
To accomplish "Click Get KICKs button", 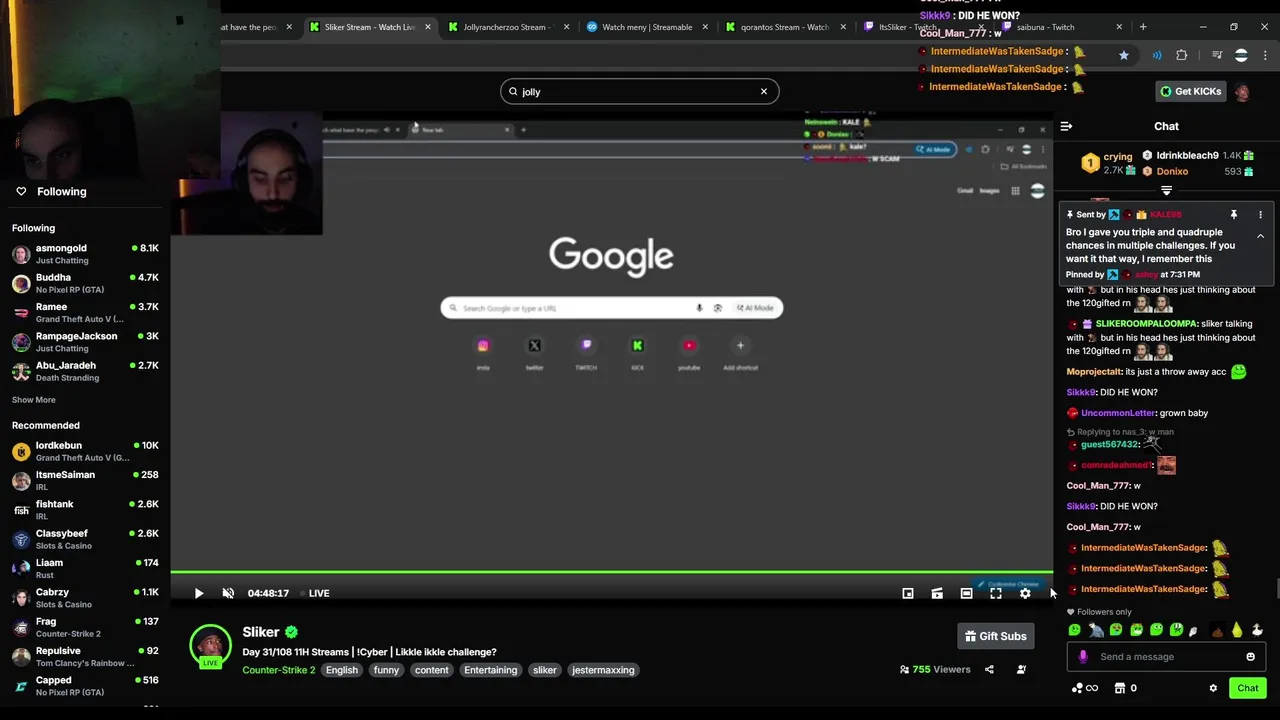I will click(x=1190, y=91).
